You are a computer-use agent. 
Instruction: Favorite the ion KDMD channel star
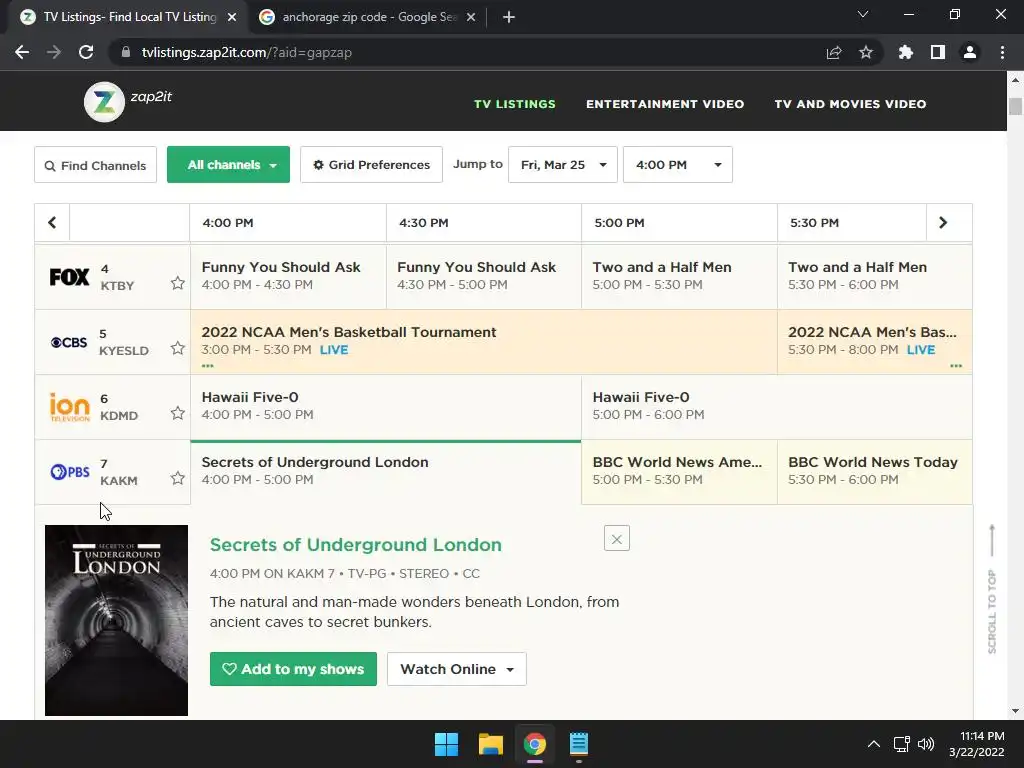(178, 413)
